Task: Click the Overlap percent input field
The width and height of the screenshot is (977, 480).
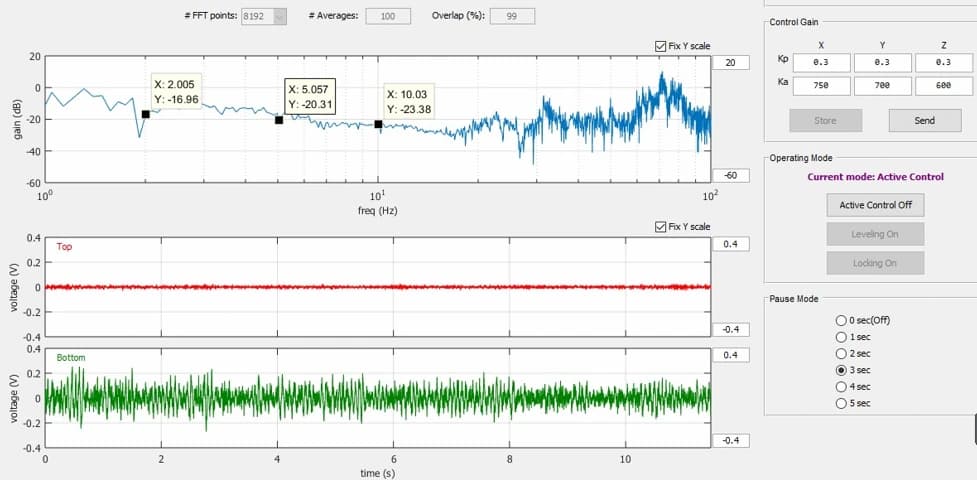Action: pos(512,16)
